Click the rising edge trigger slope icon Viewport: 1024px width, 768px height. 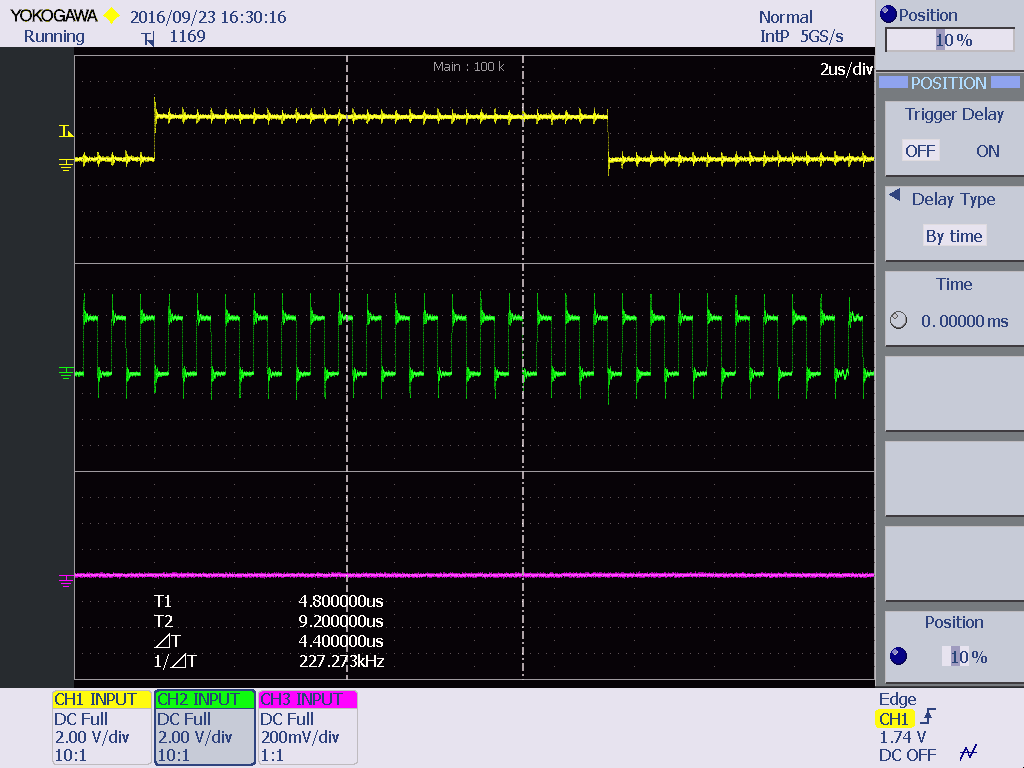pos(928,717)
